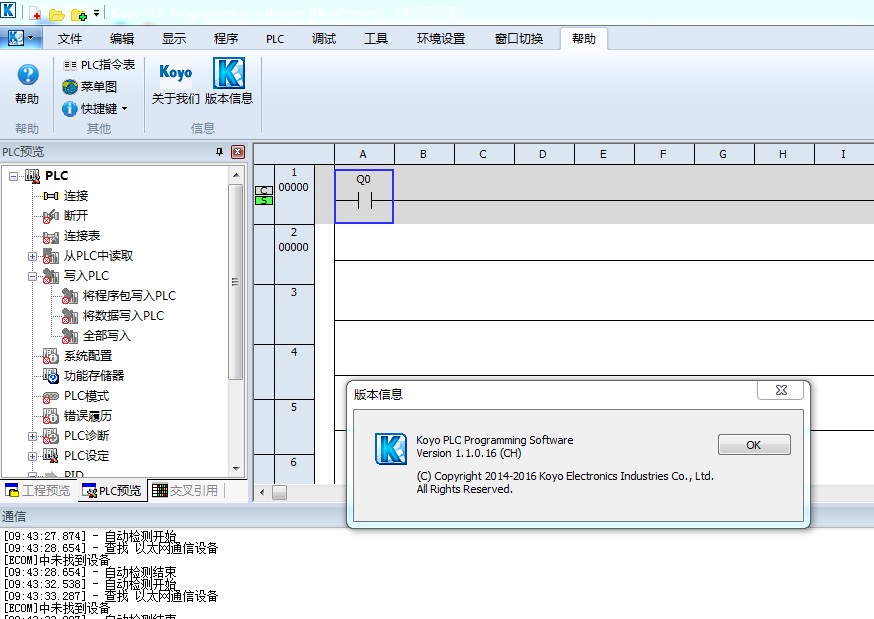Open the 调试 ribbon tab
874x619 pixels.
[324, 39]
